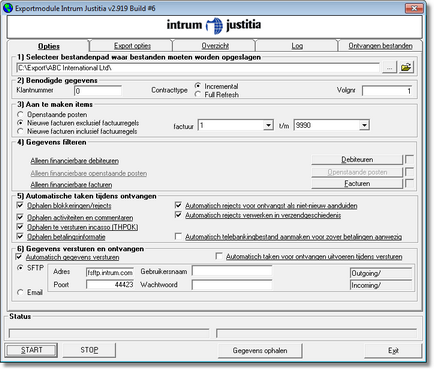The image size is (434, 370).
Task: Click the Facturen filter button
Action: [x=357, y=183]
